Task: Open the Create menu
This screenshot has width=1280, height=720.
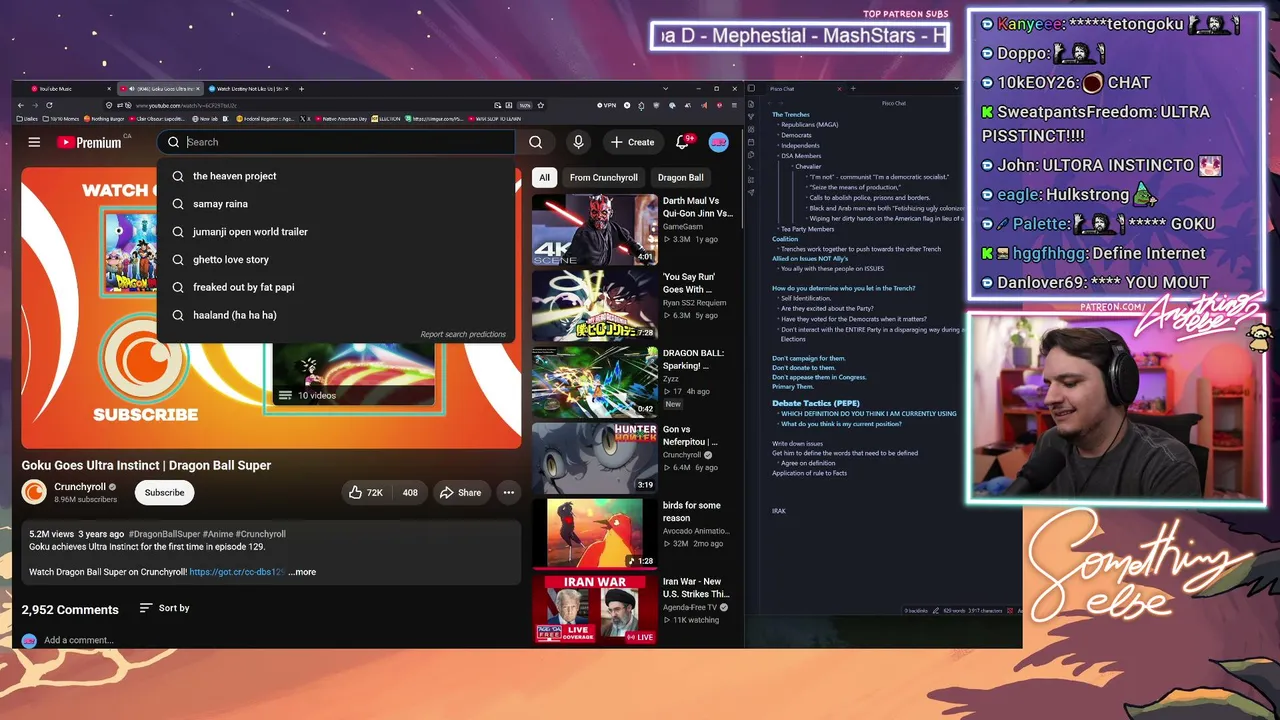Action: [x=632, y=142]
